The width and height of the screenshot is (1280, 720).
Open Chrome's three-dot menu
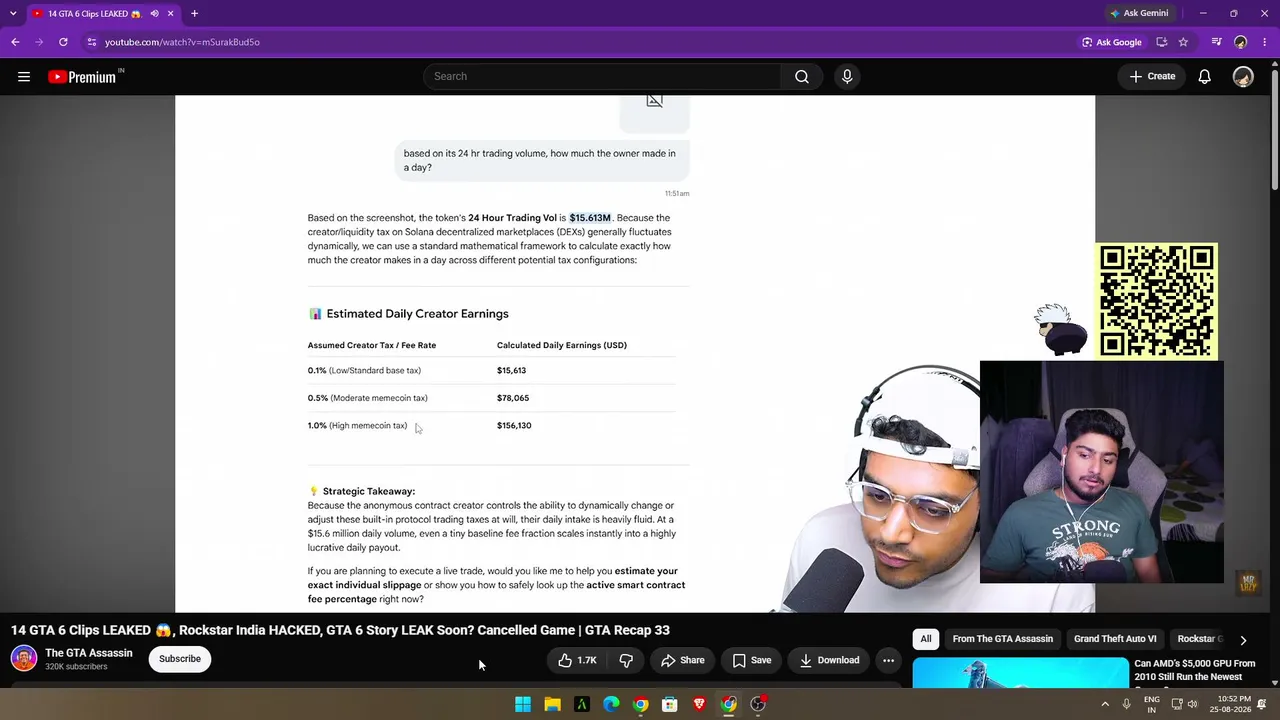[x=1264, y=42]
